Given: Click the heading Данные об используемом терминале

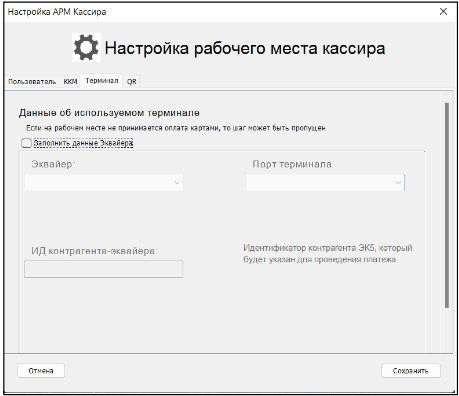Looking at the screenshot, I should 109,113.
